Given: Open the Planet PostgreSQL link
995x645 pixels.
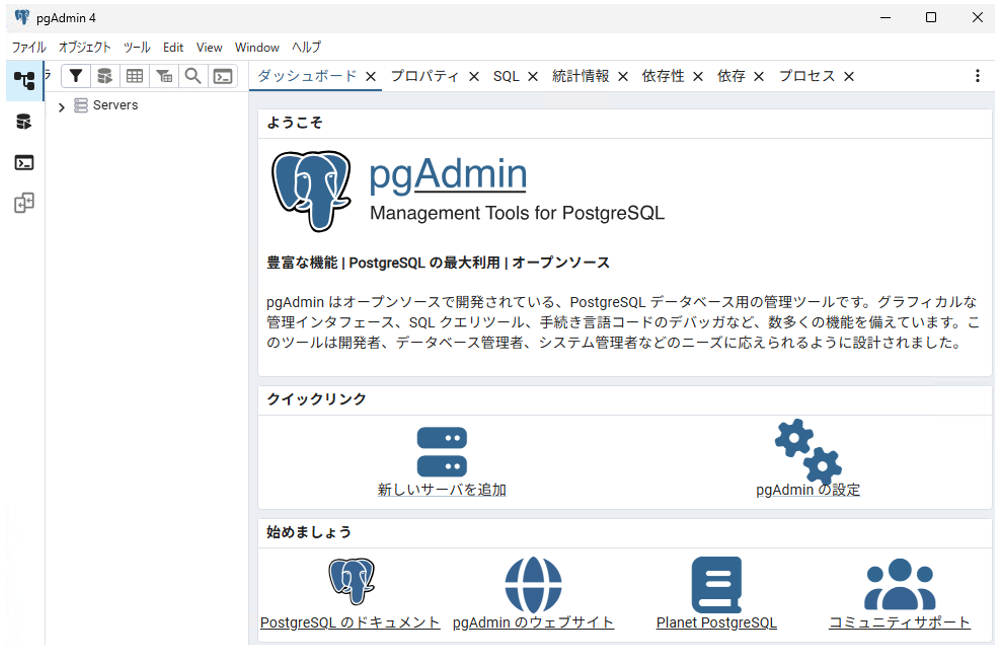Looking at the screenshot, I should 716,623.
